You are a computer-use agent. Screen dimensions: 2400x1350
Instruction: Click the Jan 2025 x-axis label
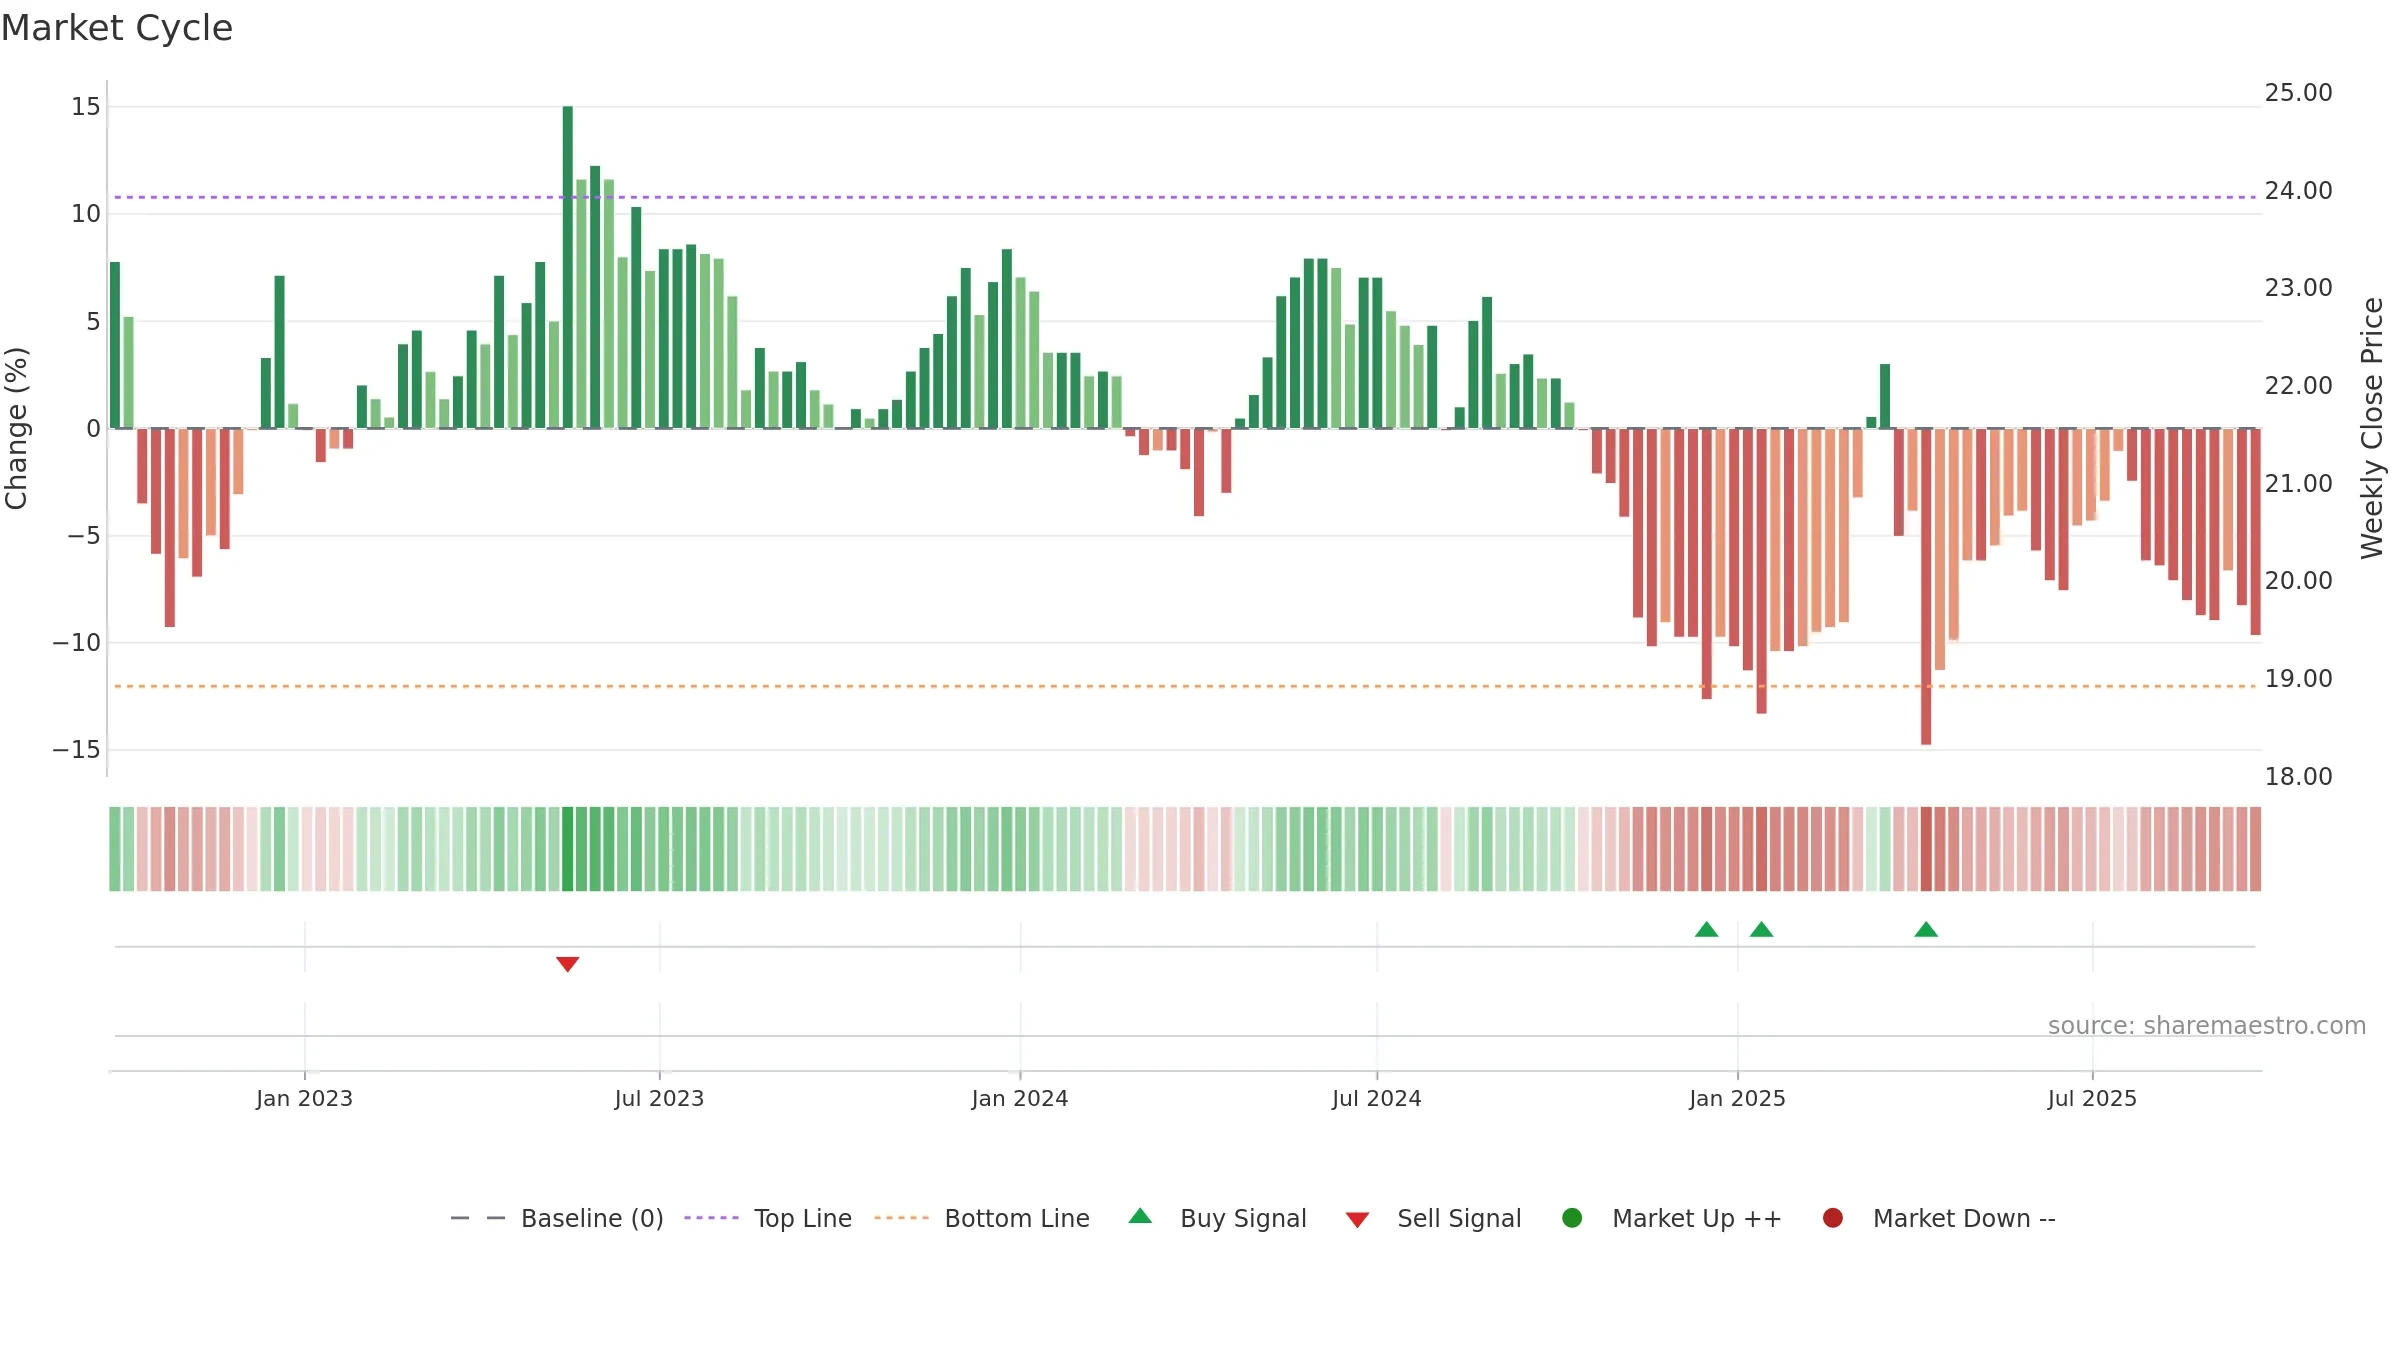pos(1737,1098)
